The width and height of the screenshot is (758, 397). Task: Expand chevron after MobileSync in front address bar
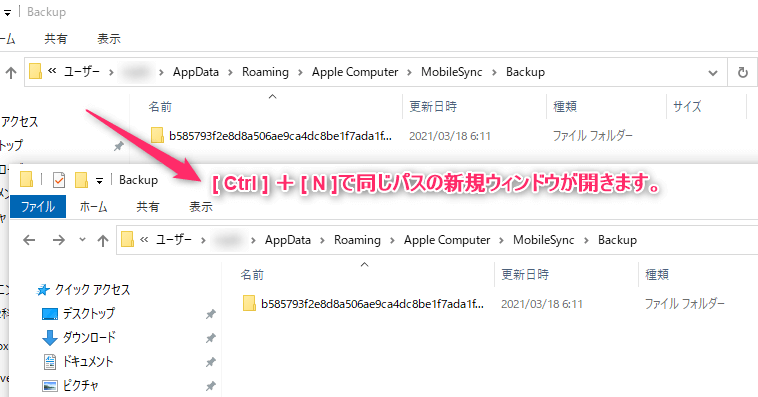pyautogui.click(x=586, y=240)
